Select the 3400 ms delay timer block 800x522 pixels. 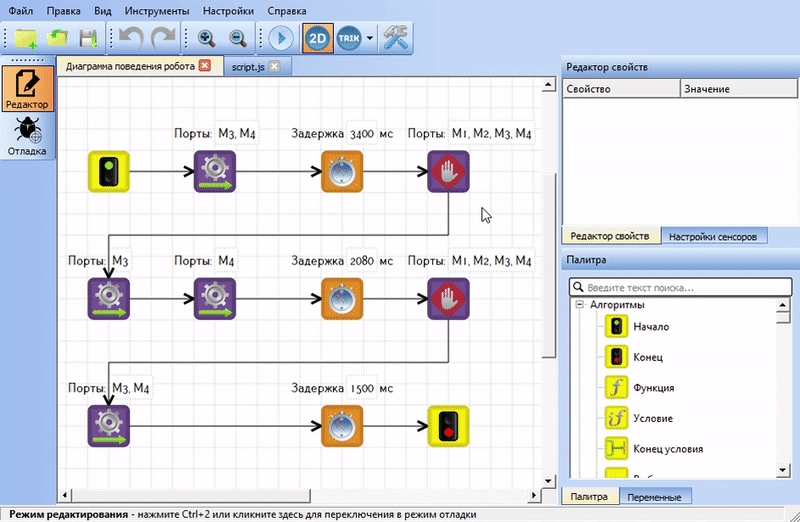click(x=340, y=171)
